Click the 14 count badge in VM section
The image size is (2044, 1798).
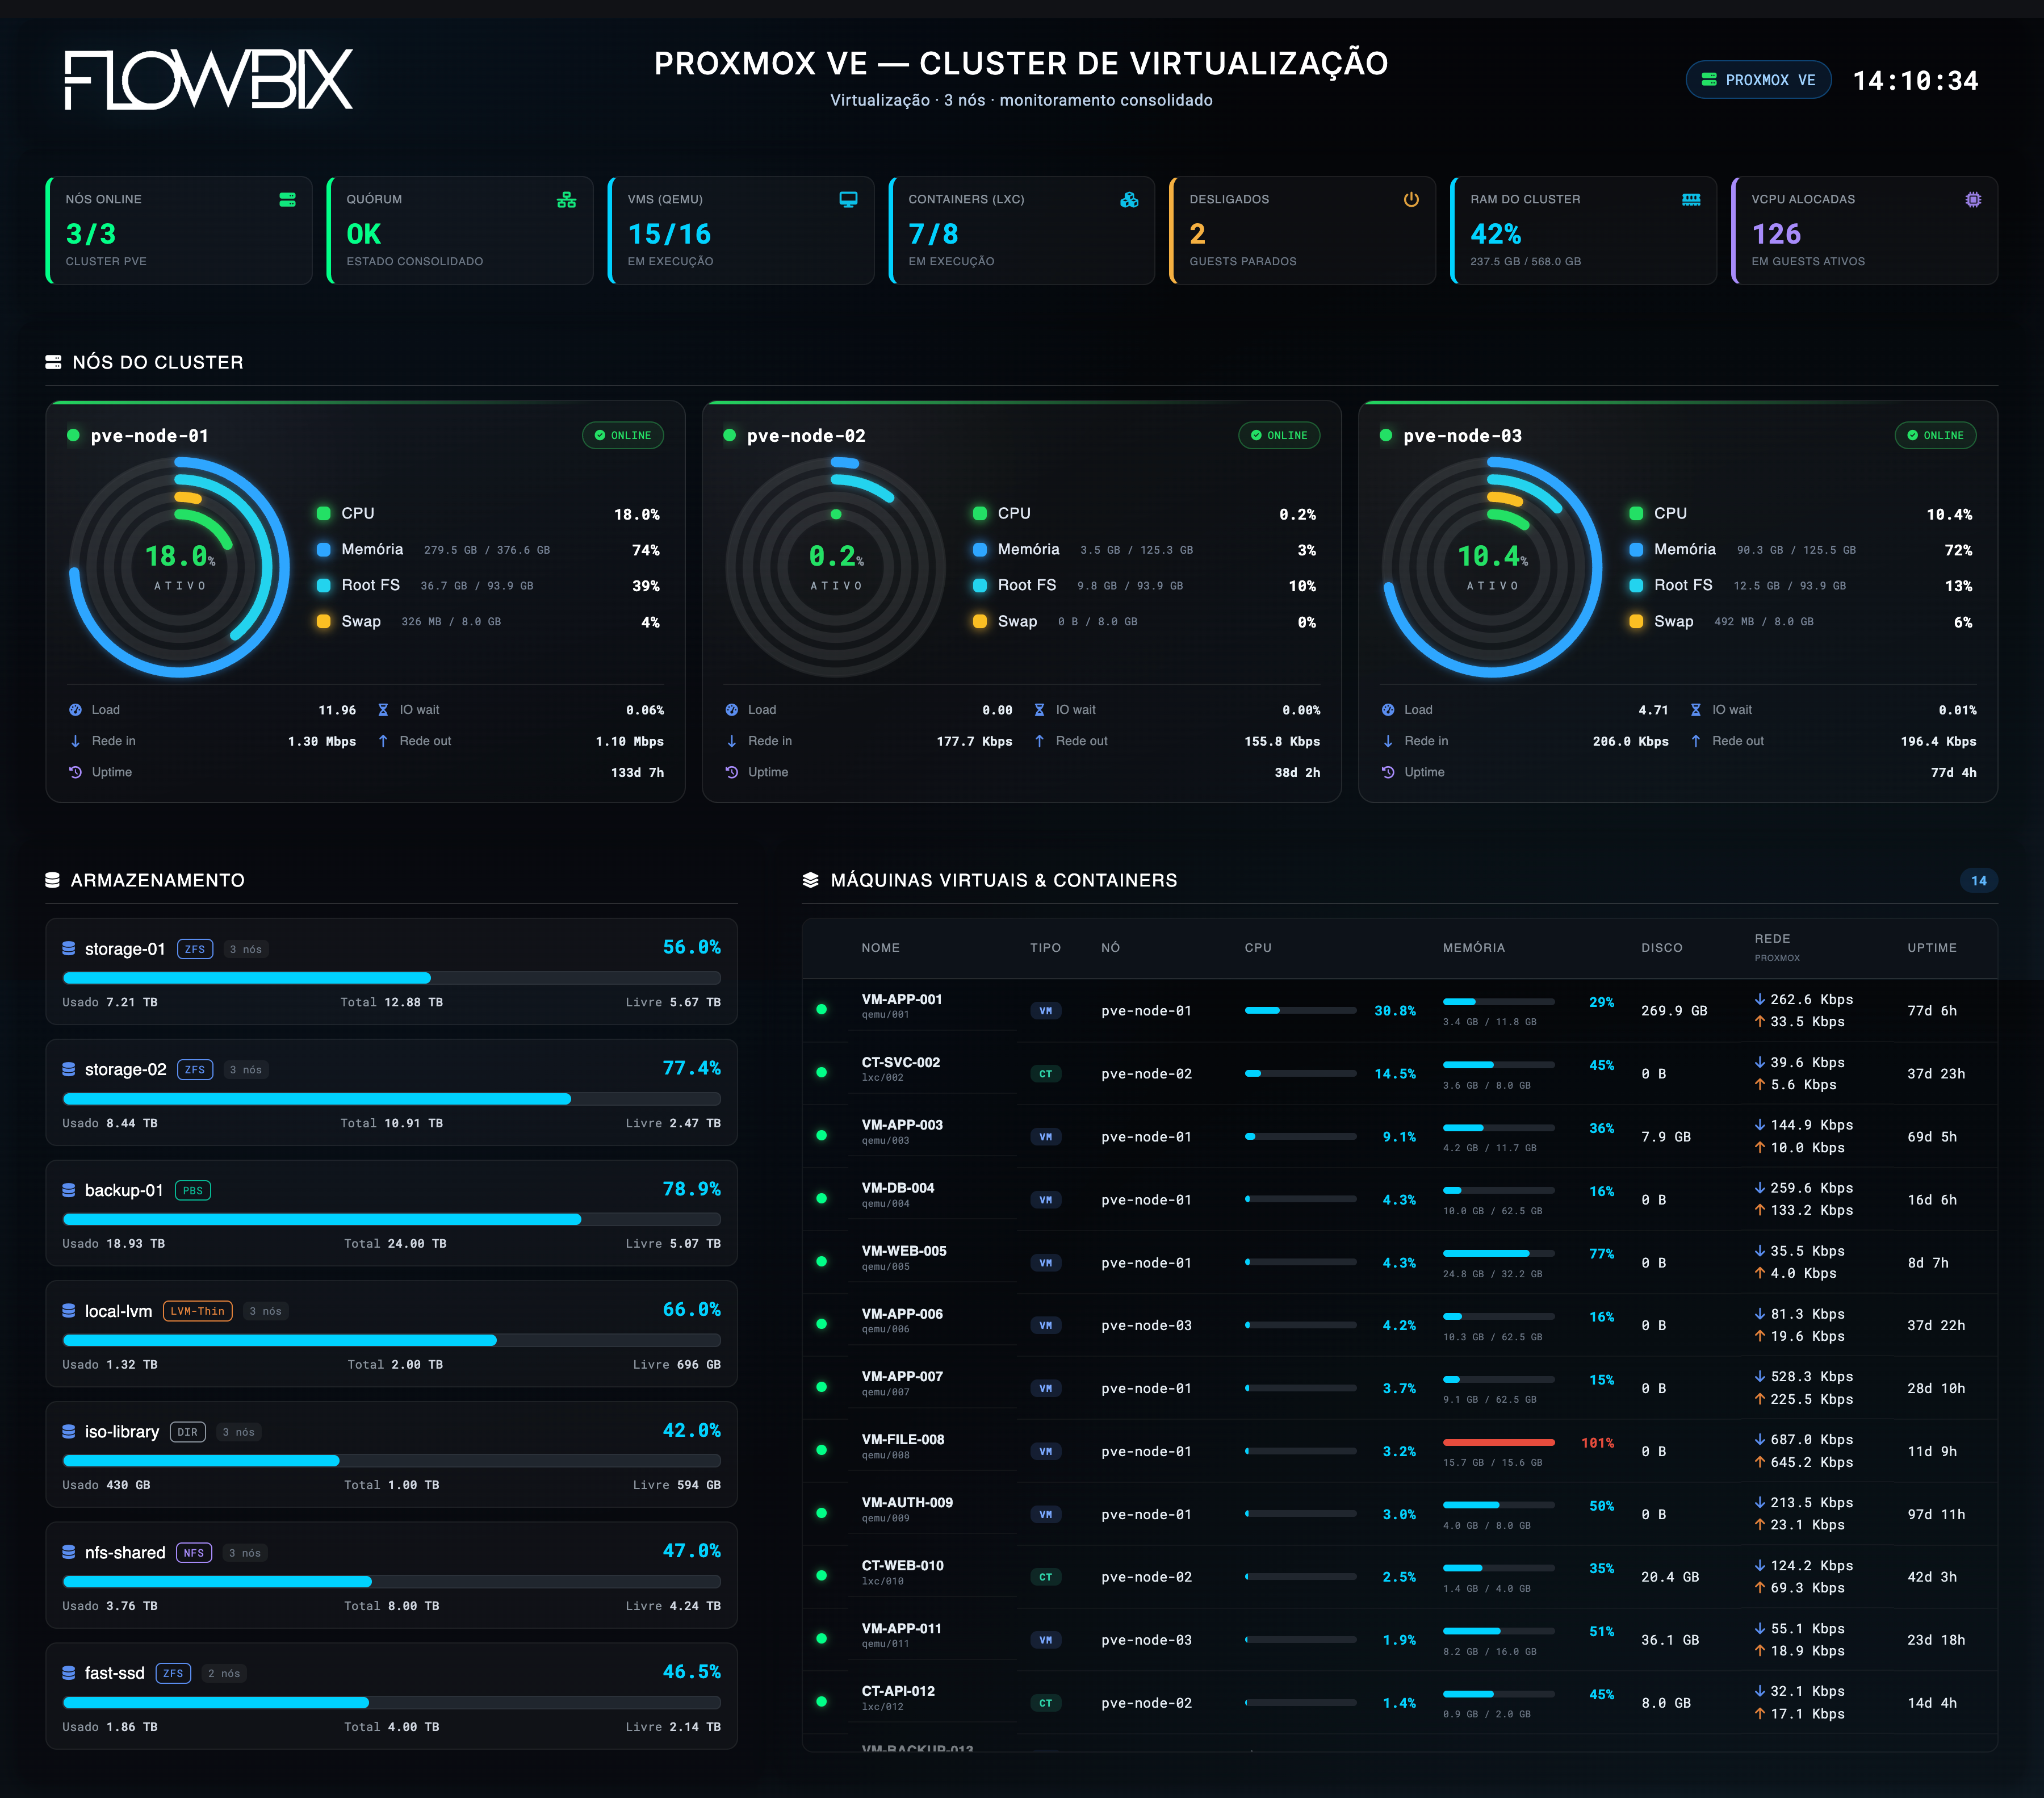tap(1979, 880)
